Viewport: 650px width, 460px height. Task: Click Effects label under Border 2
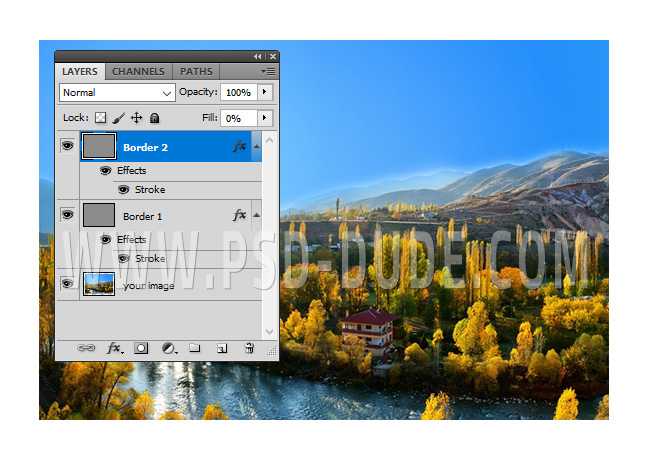131,170
